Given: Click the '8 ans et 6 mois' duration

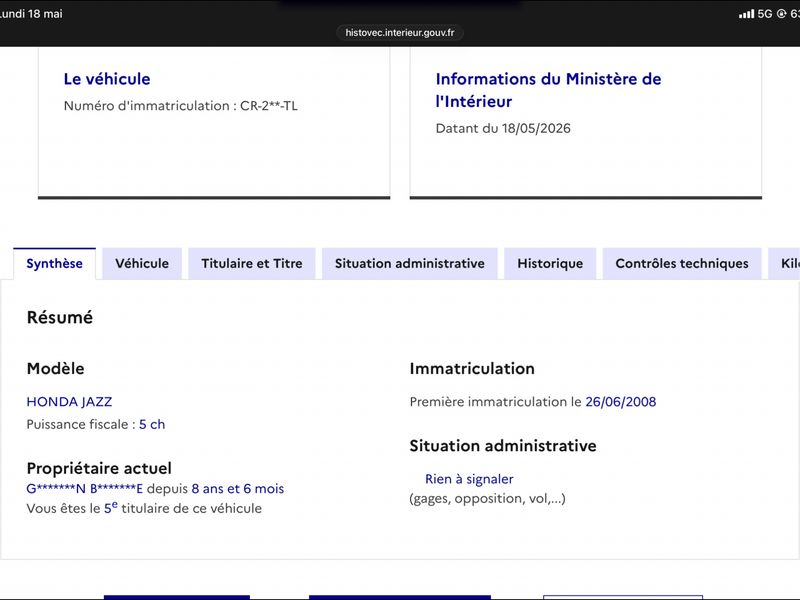Looking at the screenshot, I should [238, 489].
